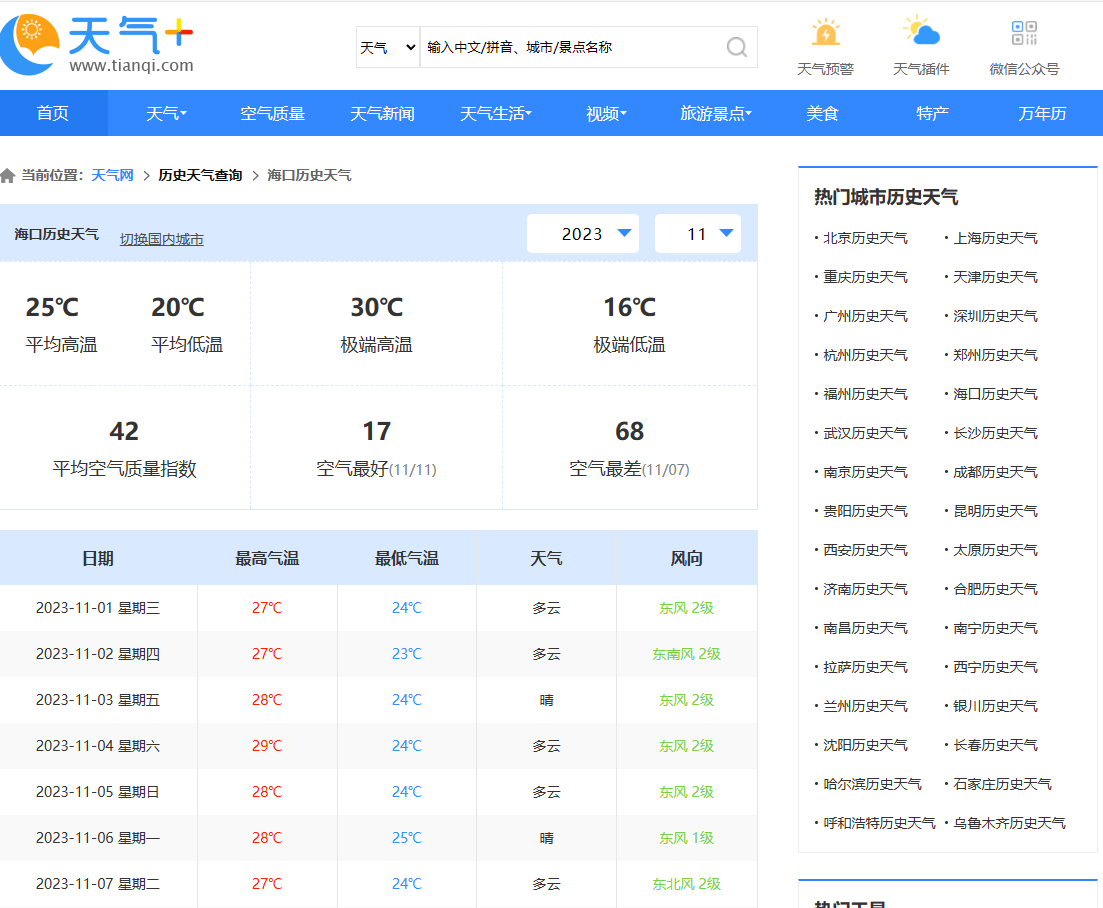The height and width of the screenshot is (908, 1103).
Task: Expand the 天气生活 navigation menu
Action: point(496,113)
